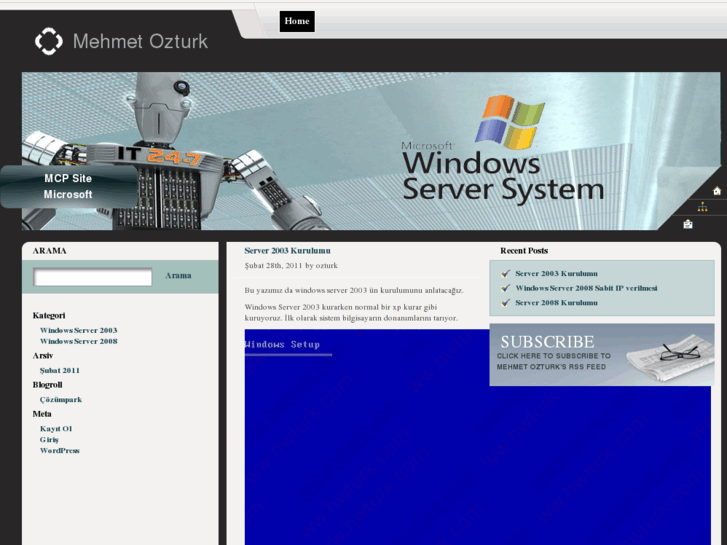Viewport: 727px width, 545px height.
Task: Open the WordPress meta link
Action: (60, 450)
